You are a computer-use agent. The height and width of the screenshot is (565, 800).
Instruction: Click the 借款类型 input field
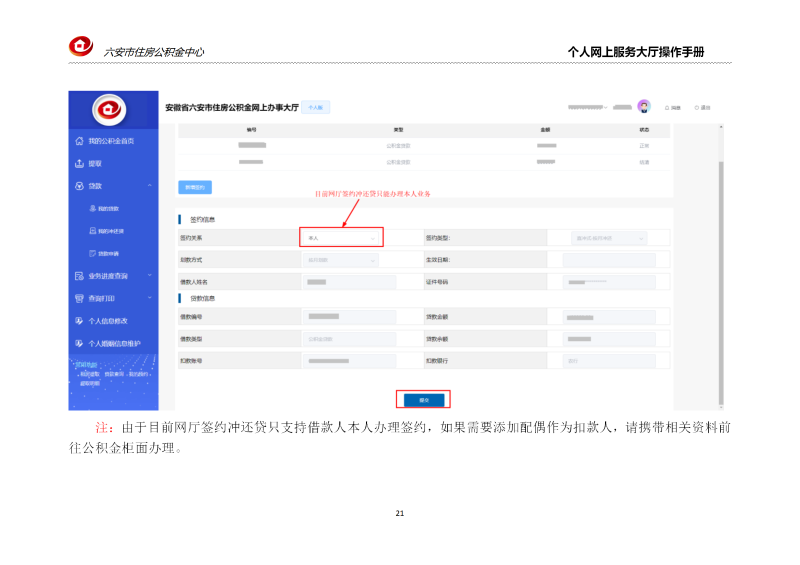pyautogui.click(x=349, y=339)
